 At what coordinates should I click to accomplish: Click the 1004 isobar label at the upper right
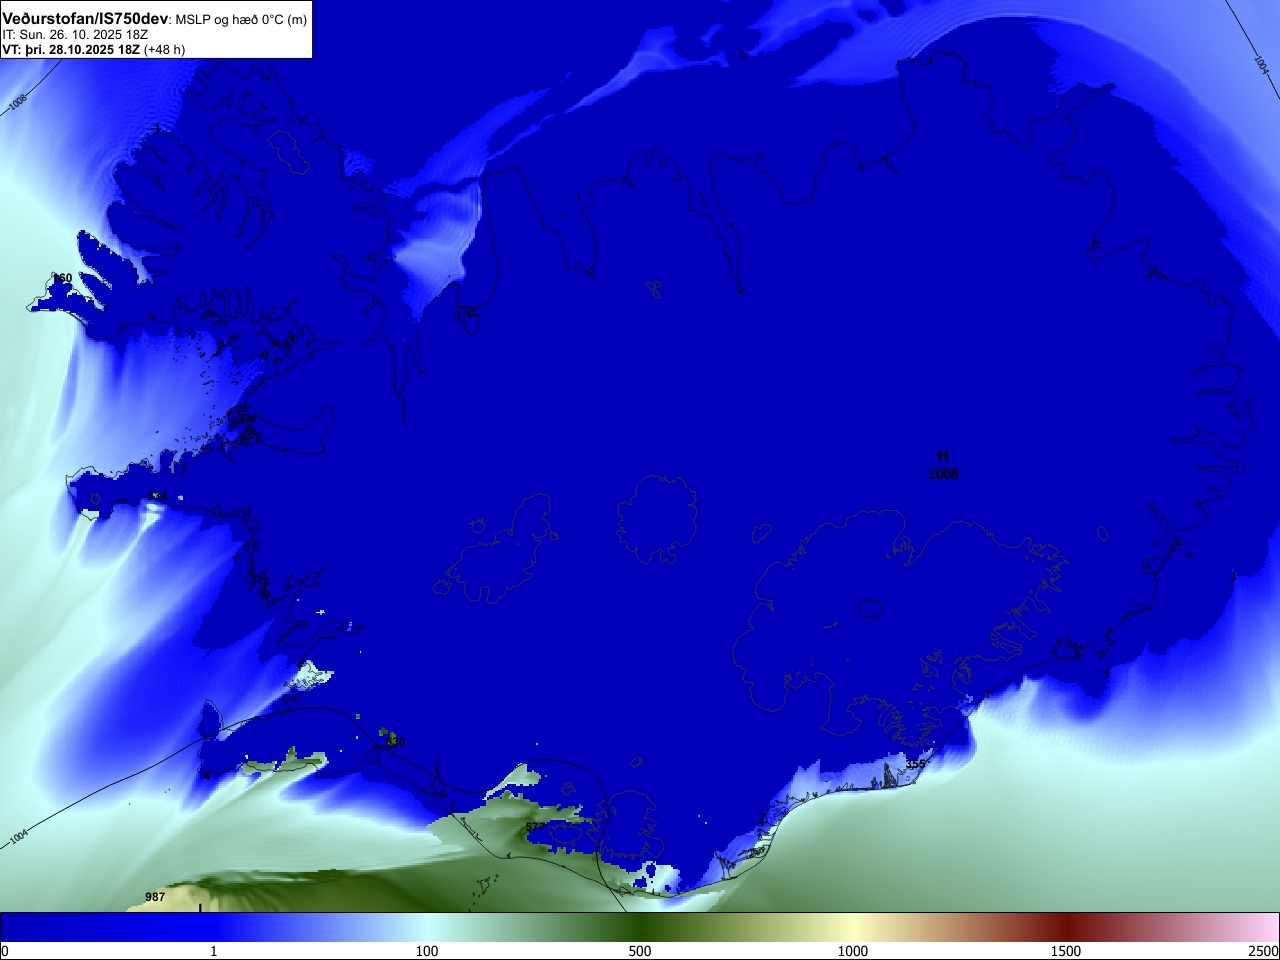[1261, 64]
